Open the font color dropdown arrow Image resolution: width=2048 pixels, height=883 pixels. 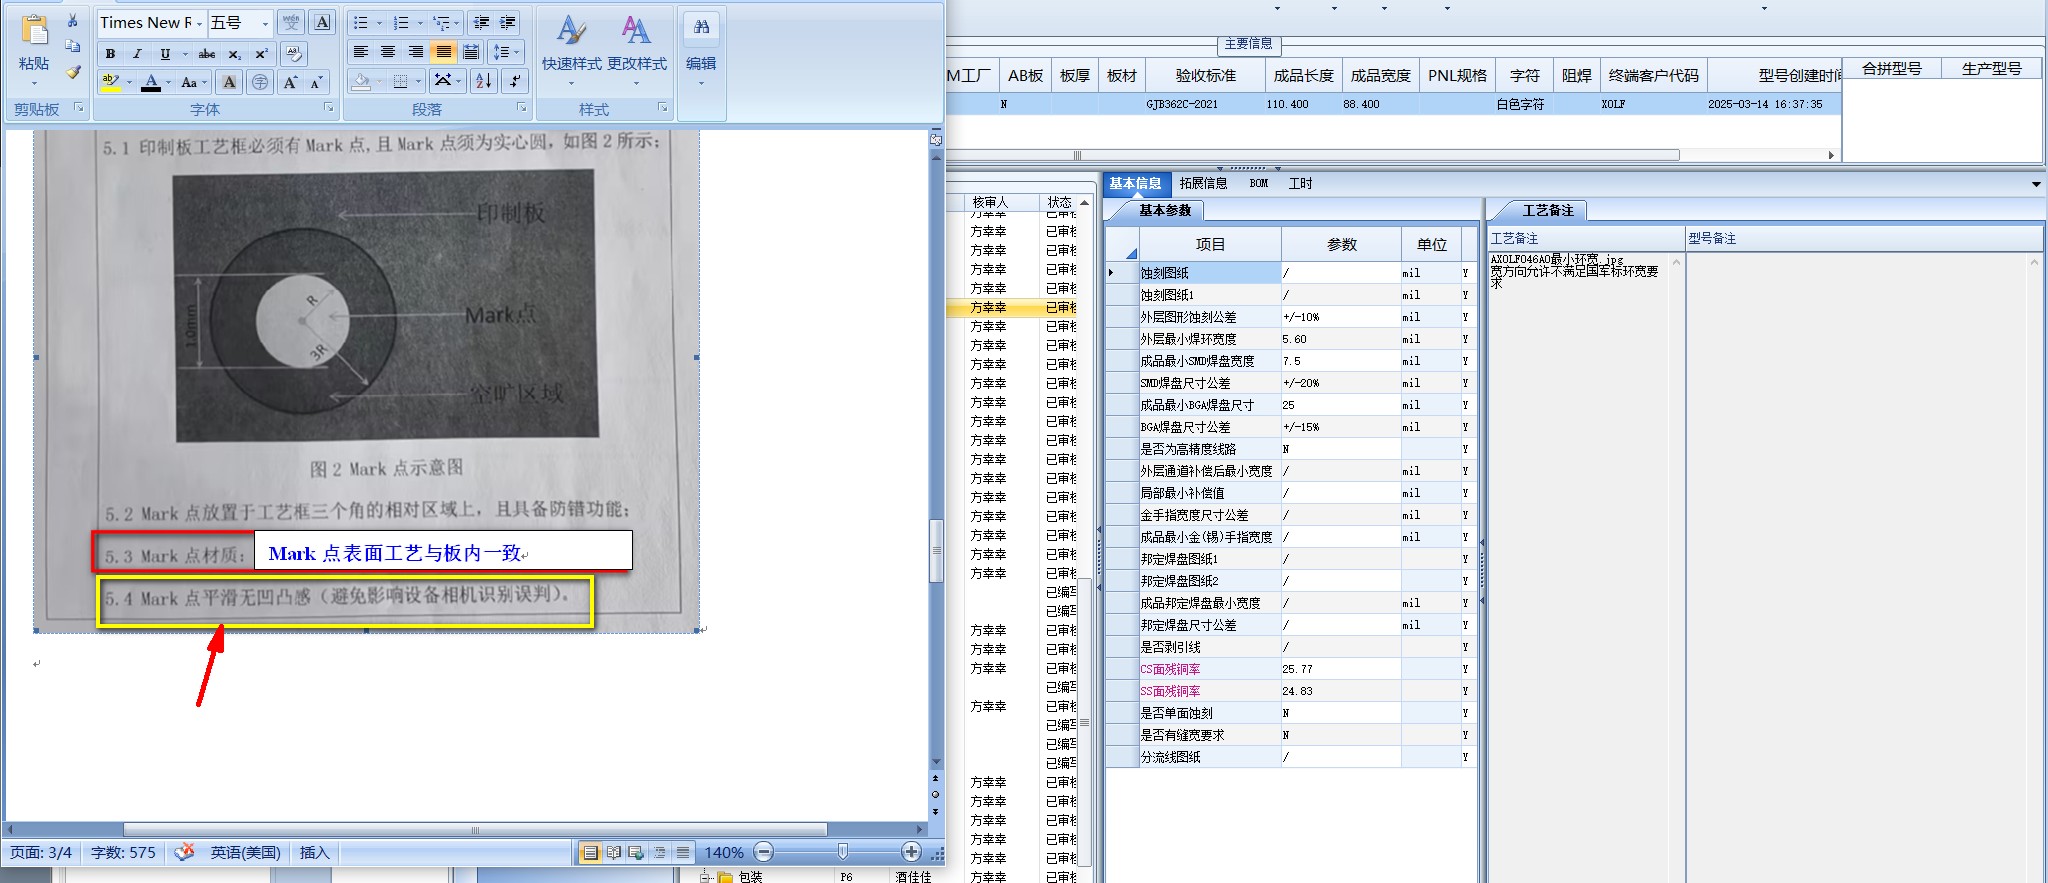168,82
